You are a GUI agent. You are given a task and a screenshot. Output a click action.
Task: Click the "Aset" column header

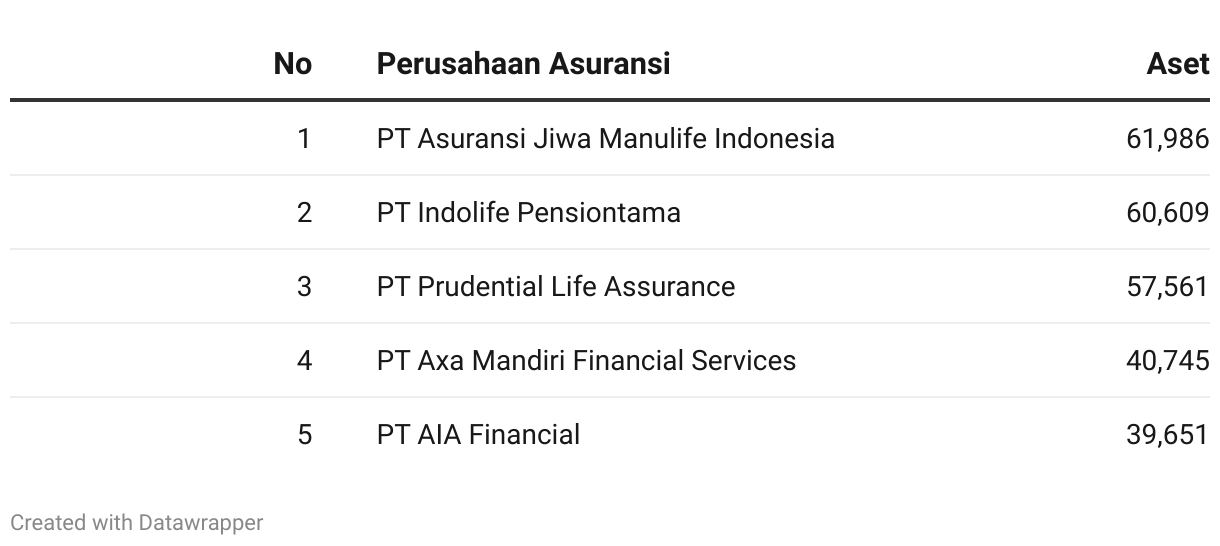[x=1178, y=64]
